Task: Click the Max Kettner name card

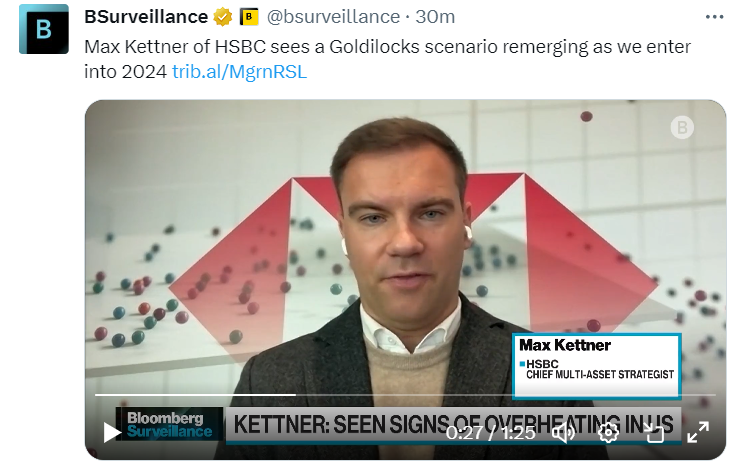Action: pos(597,360)
